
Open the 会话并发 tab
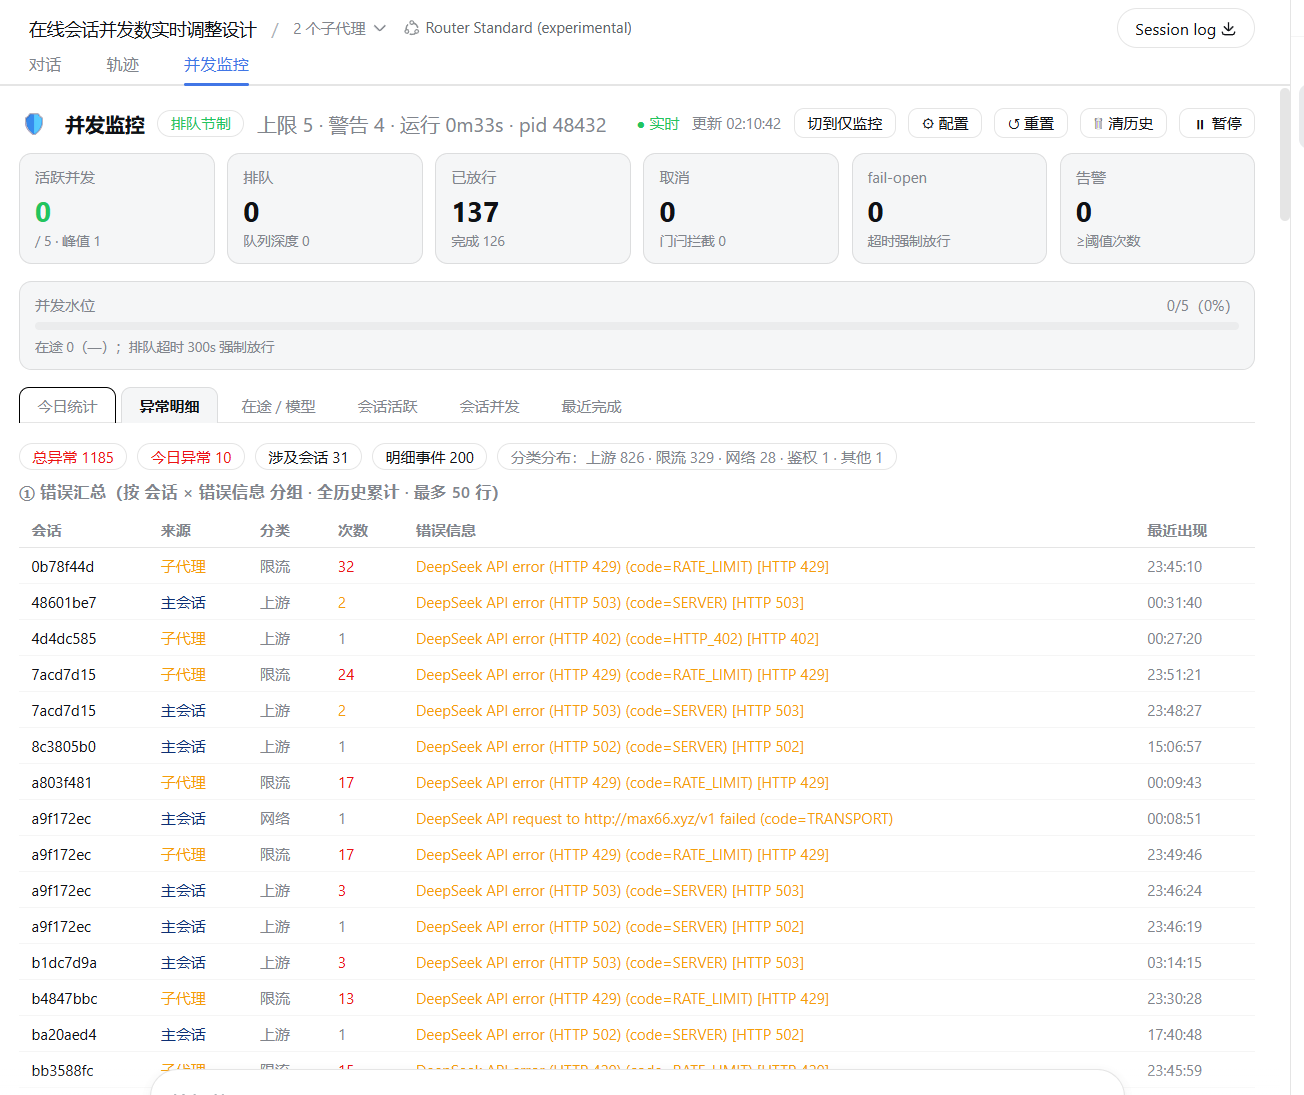490,406
